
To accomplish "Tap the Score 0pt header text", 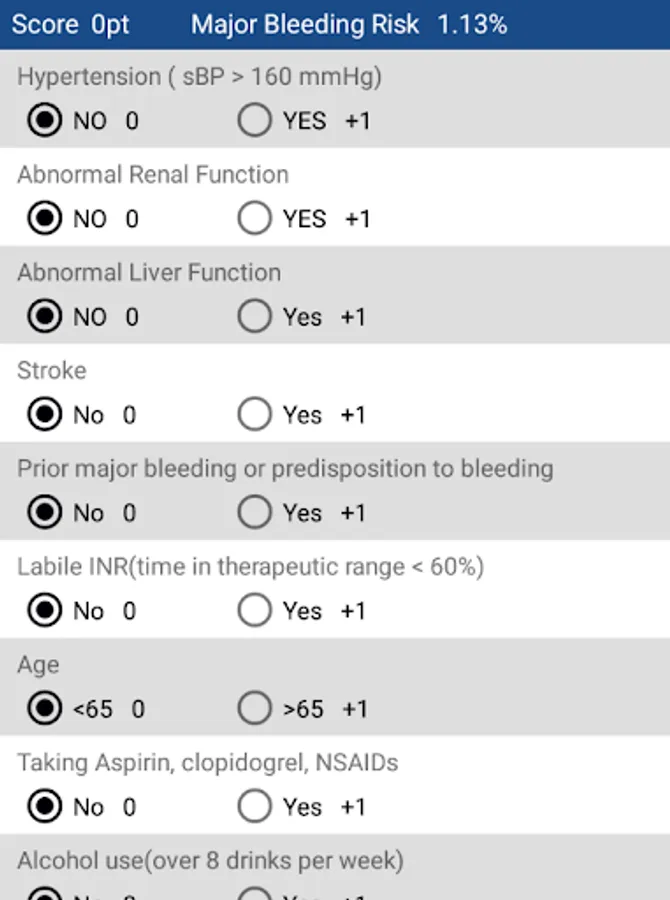I will [x=71, y=25].
